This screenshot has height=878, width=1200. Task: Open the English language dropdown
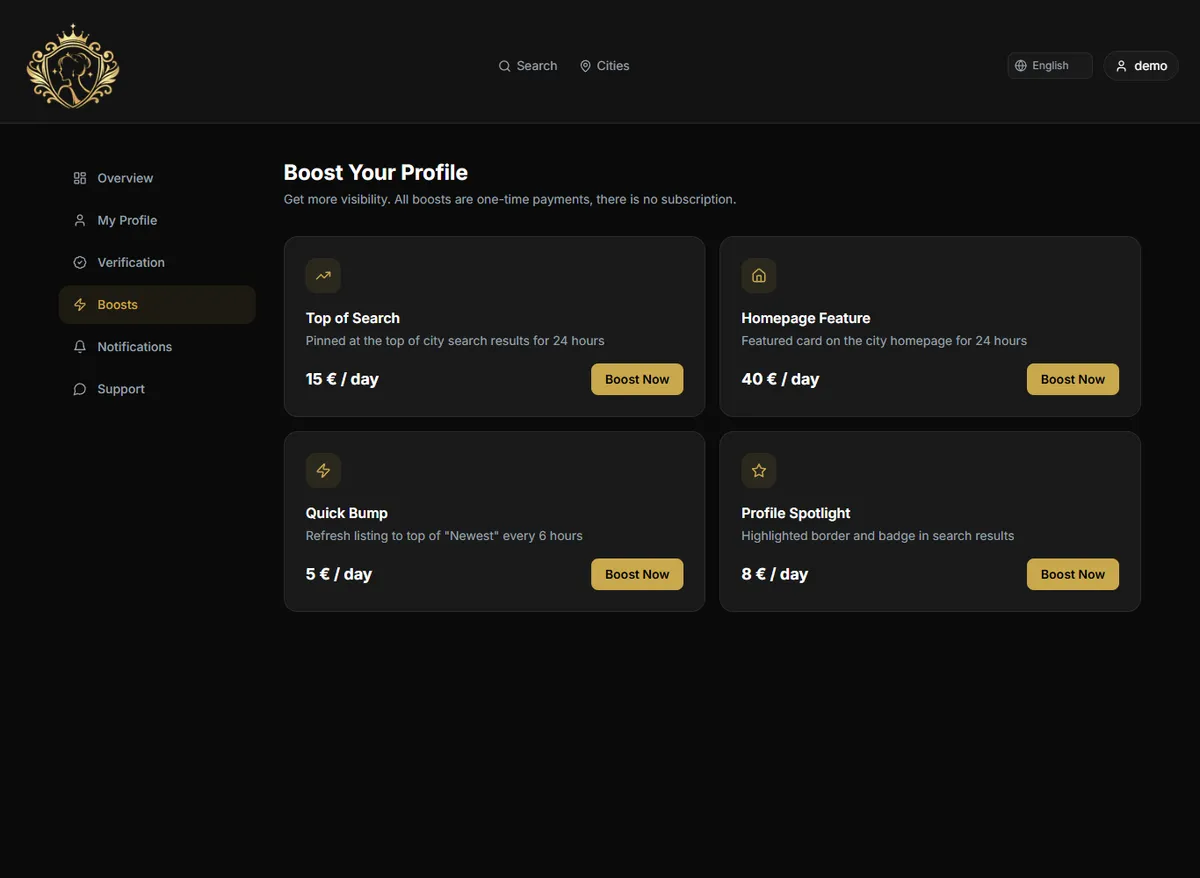coord(1050,66)
